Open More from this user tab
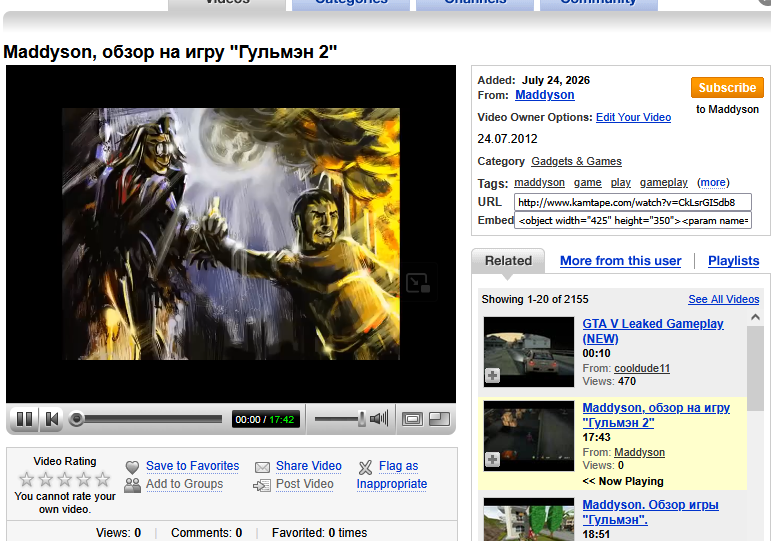The width and height of the screenshot is (771, 541). click(x=621, y=261)
